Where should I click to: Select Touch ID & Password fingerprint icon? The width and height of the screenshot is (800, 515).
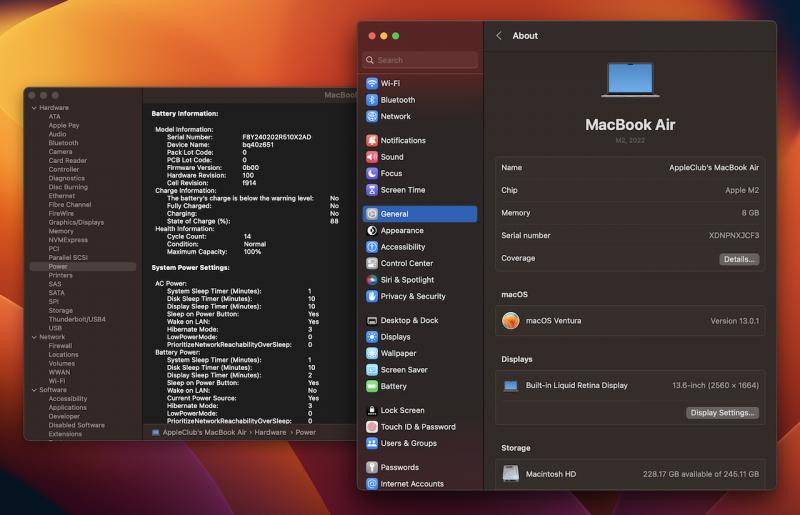coord(372,427)
